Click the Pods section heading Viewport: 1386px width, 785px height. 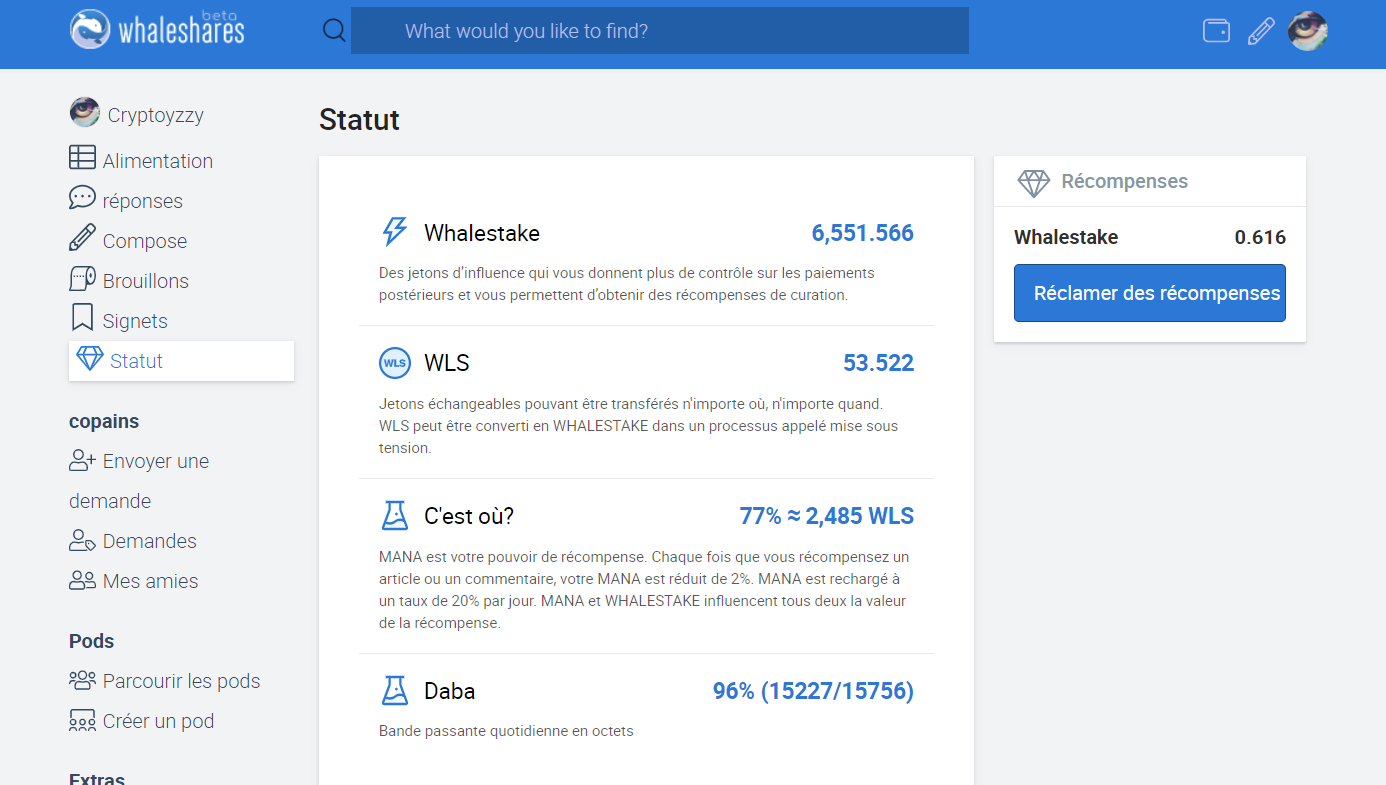[x=92, y=641]
